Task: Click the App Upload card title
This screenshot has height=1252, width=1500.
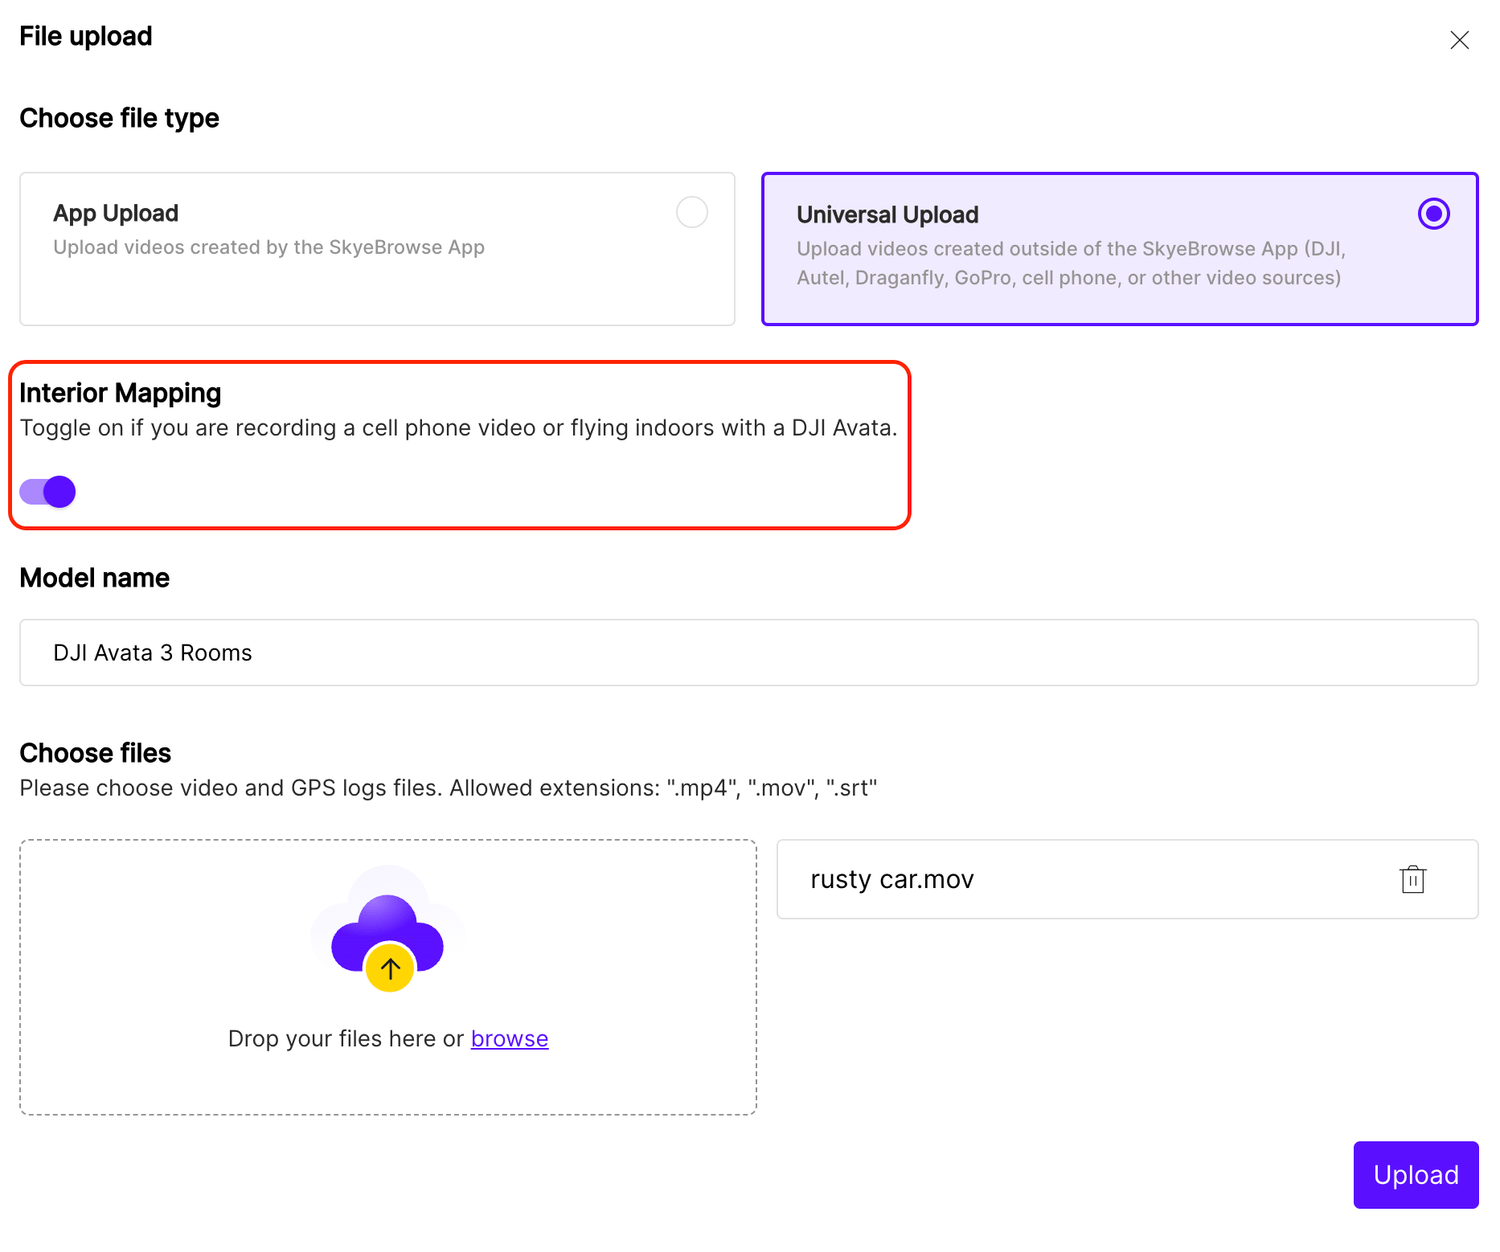Action: point(116,213)
